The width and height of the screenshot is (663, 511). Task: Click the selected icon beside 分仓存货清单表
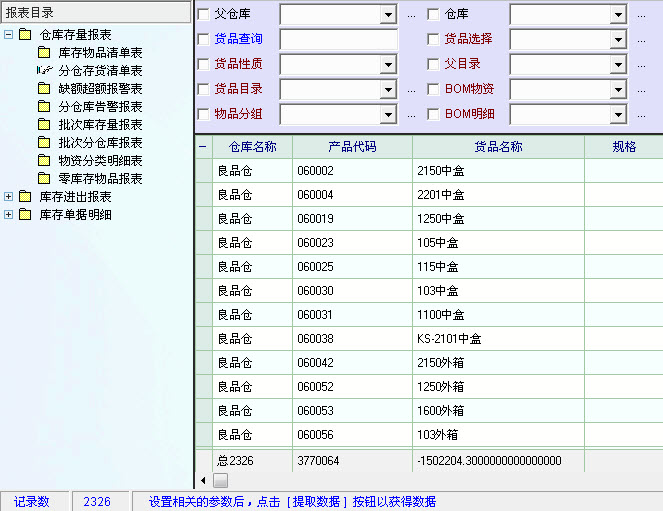[43, 71]
